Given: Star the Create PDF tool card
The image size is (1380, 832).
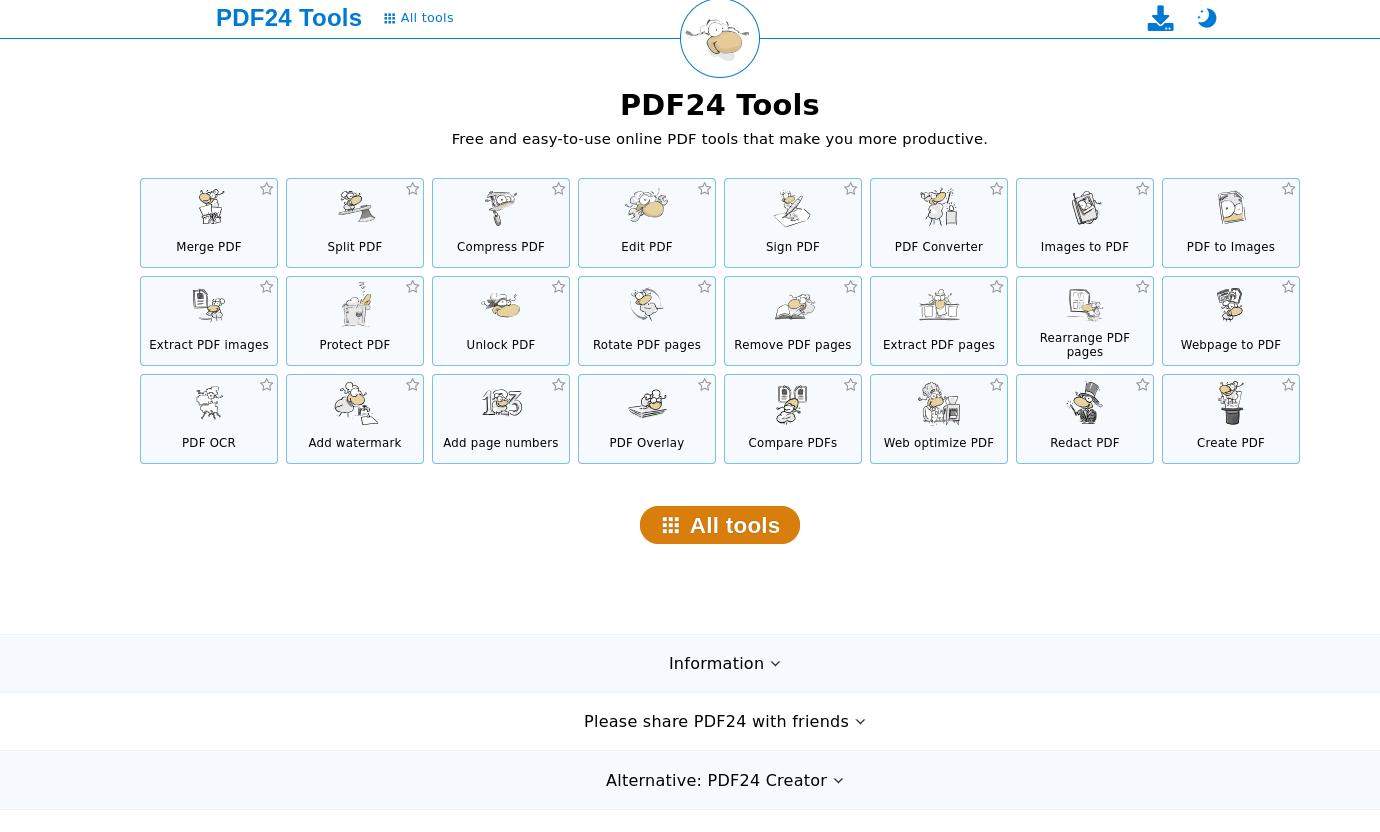Looking at the screenshot, I should 1288,385.
